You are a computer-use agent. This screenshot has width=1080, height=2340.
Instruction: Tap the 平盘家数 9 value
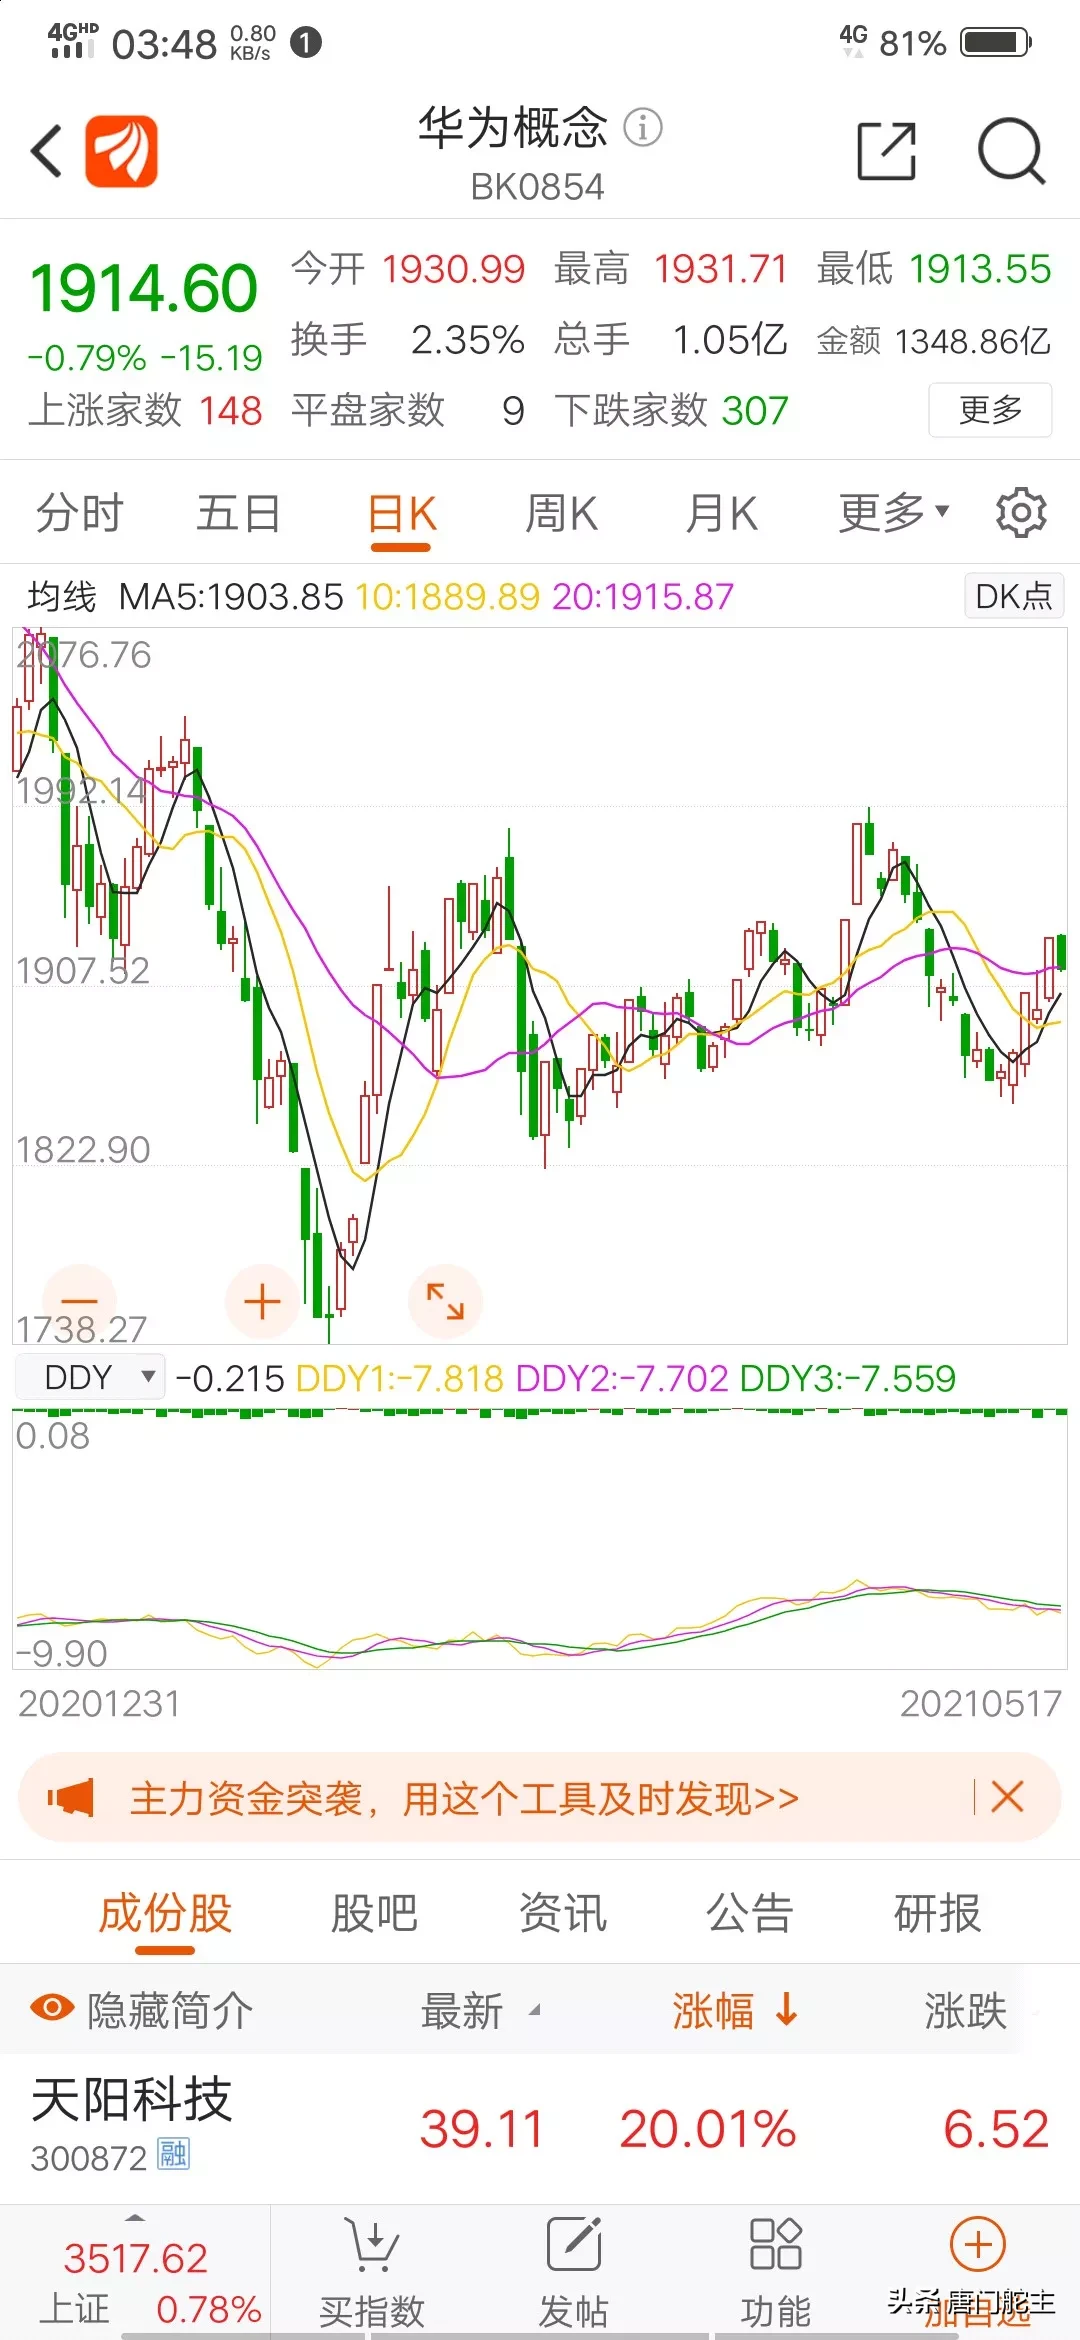(513, 410)
